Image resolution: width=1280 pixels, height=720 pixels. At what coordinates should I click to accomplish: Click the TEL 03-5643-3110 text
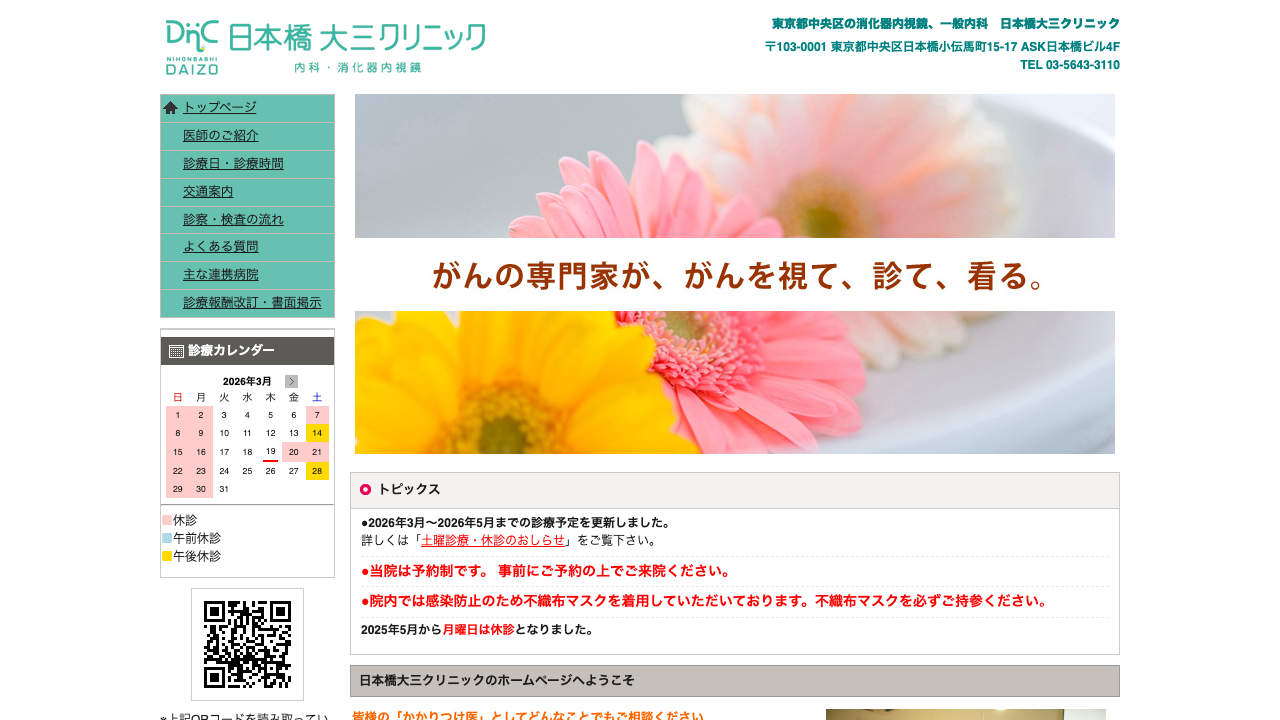click(x=1069, y=65)
